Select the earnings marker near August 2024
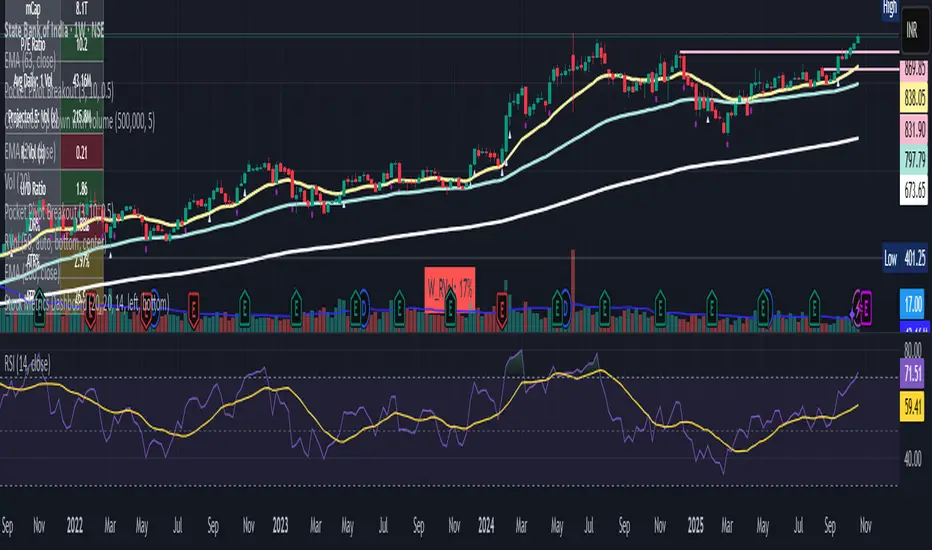The height and width of the screenshot is (550, 932). point(604,308)
